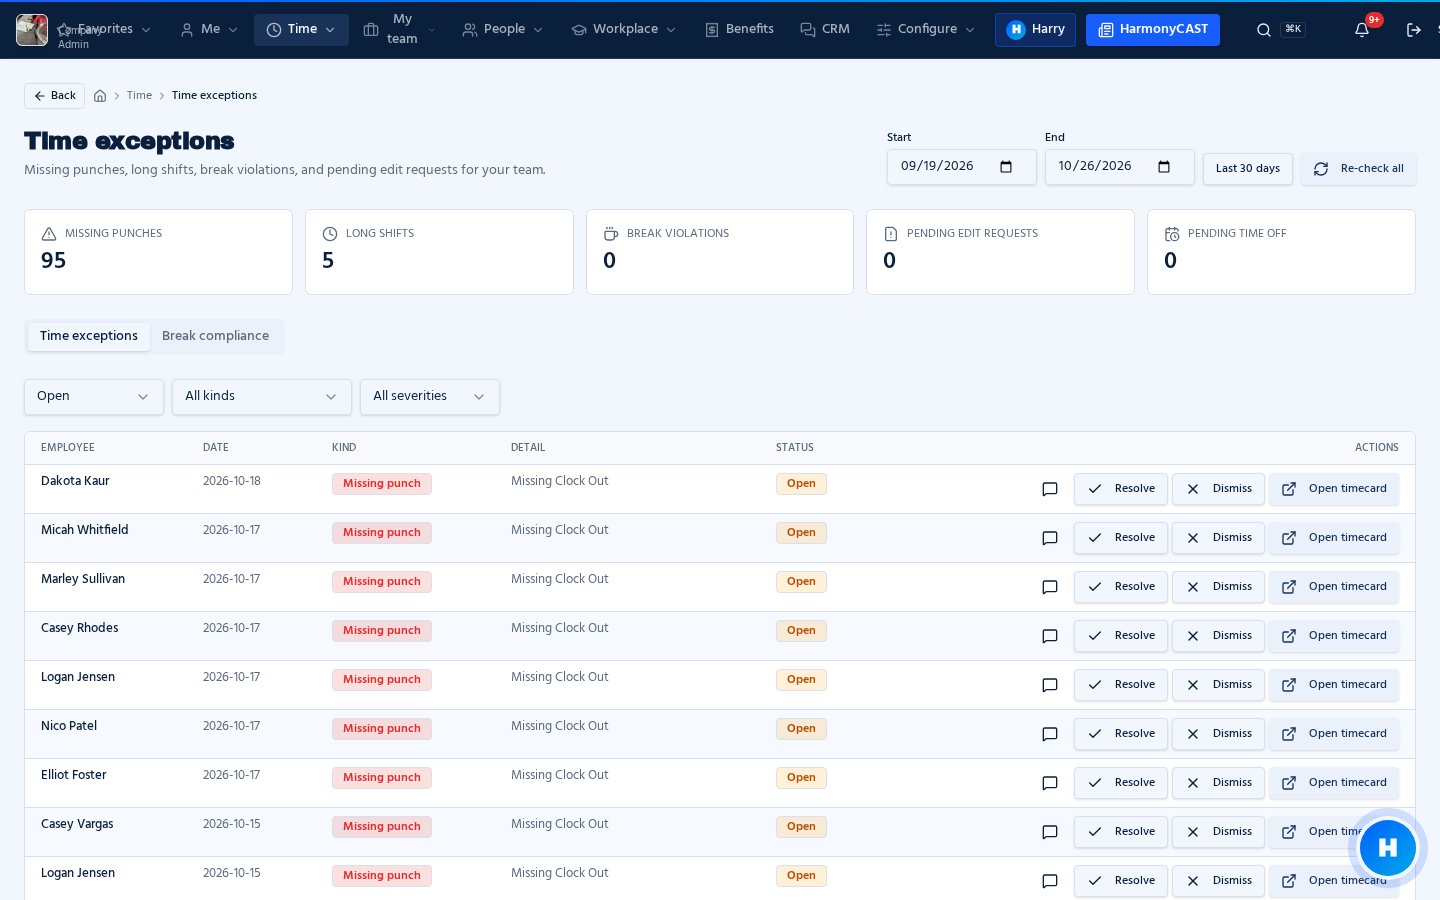This screenshot has width=1440, height=900.
Task: Switch to the Break compliance tab
Action: pyautogui.click(x=216, y=337)
